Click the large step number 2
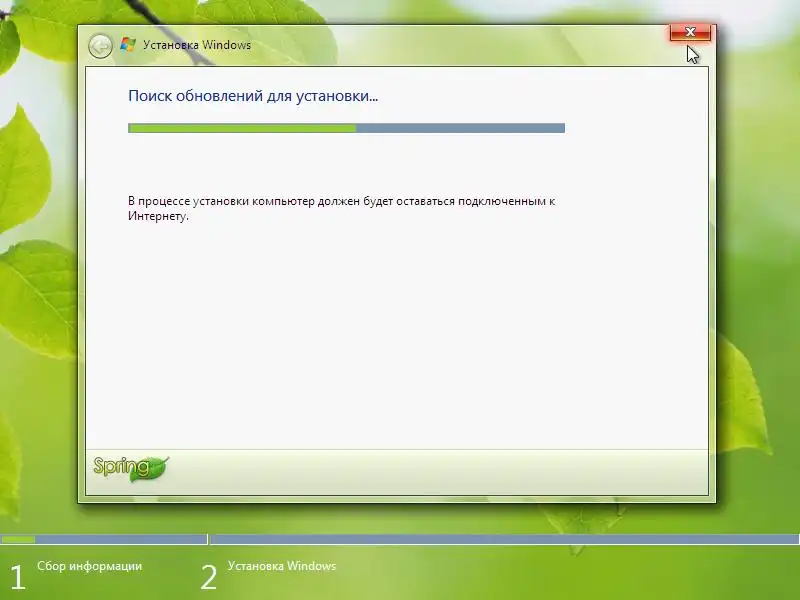This screenshot has width=800, height=600. (x=209, y=578)
